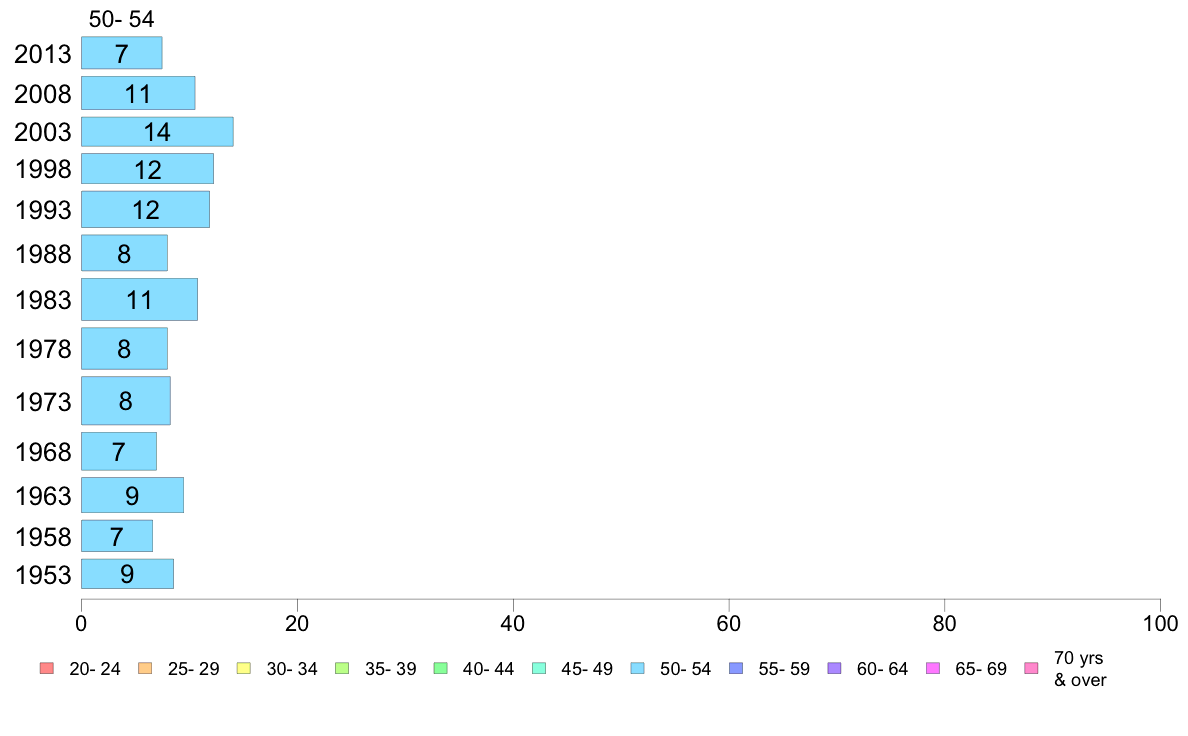This screenshot has width=1188, height=736.
Task: Click the 20-24 legend color swatch
Action: tap(47, 669)
